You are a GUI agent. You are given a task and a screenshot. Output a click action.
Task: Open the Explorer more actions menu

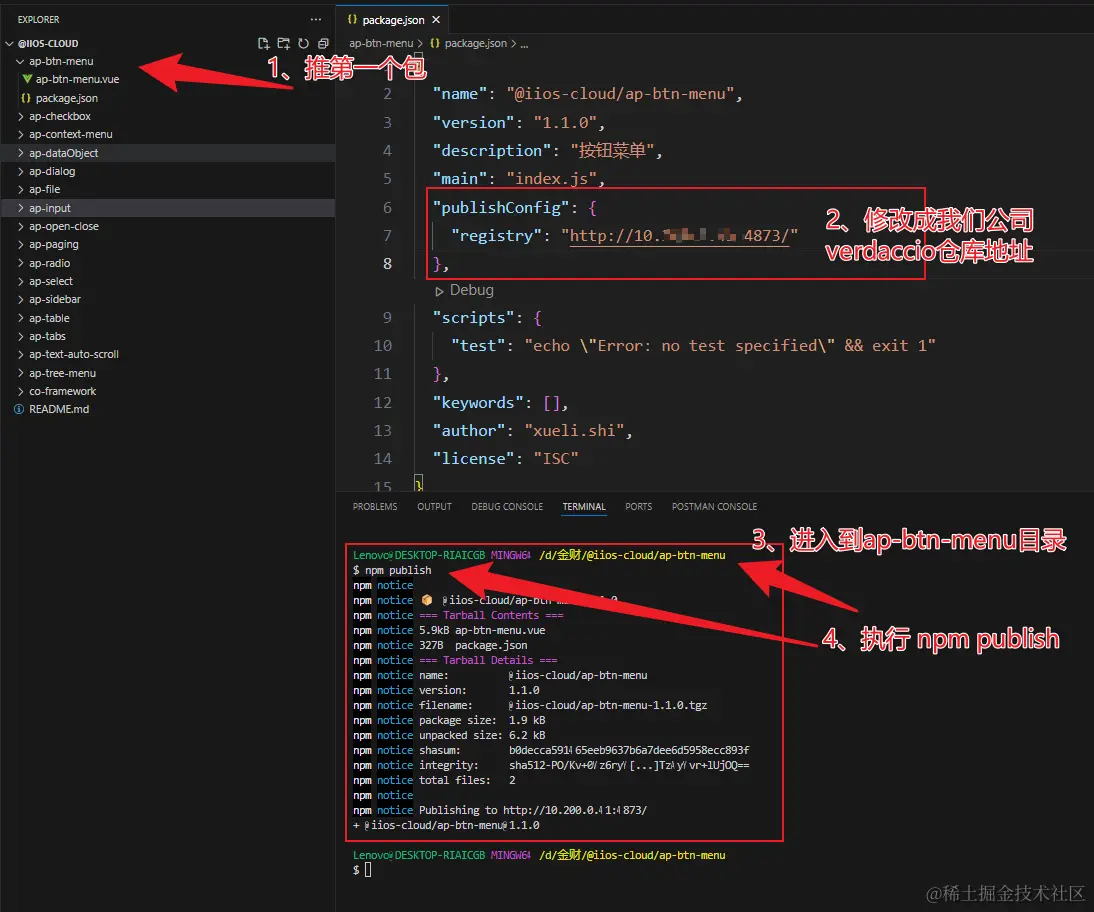click(316, 20)
